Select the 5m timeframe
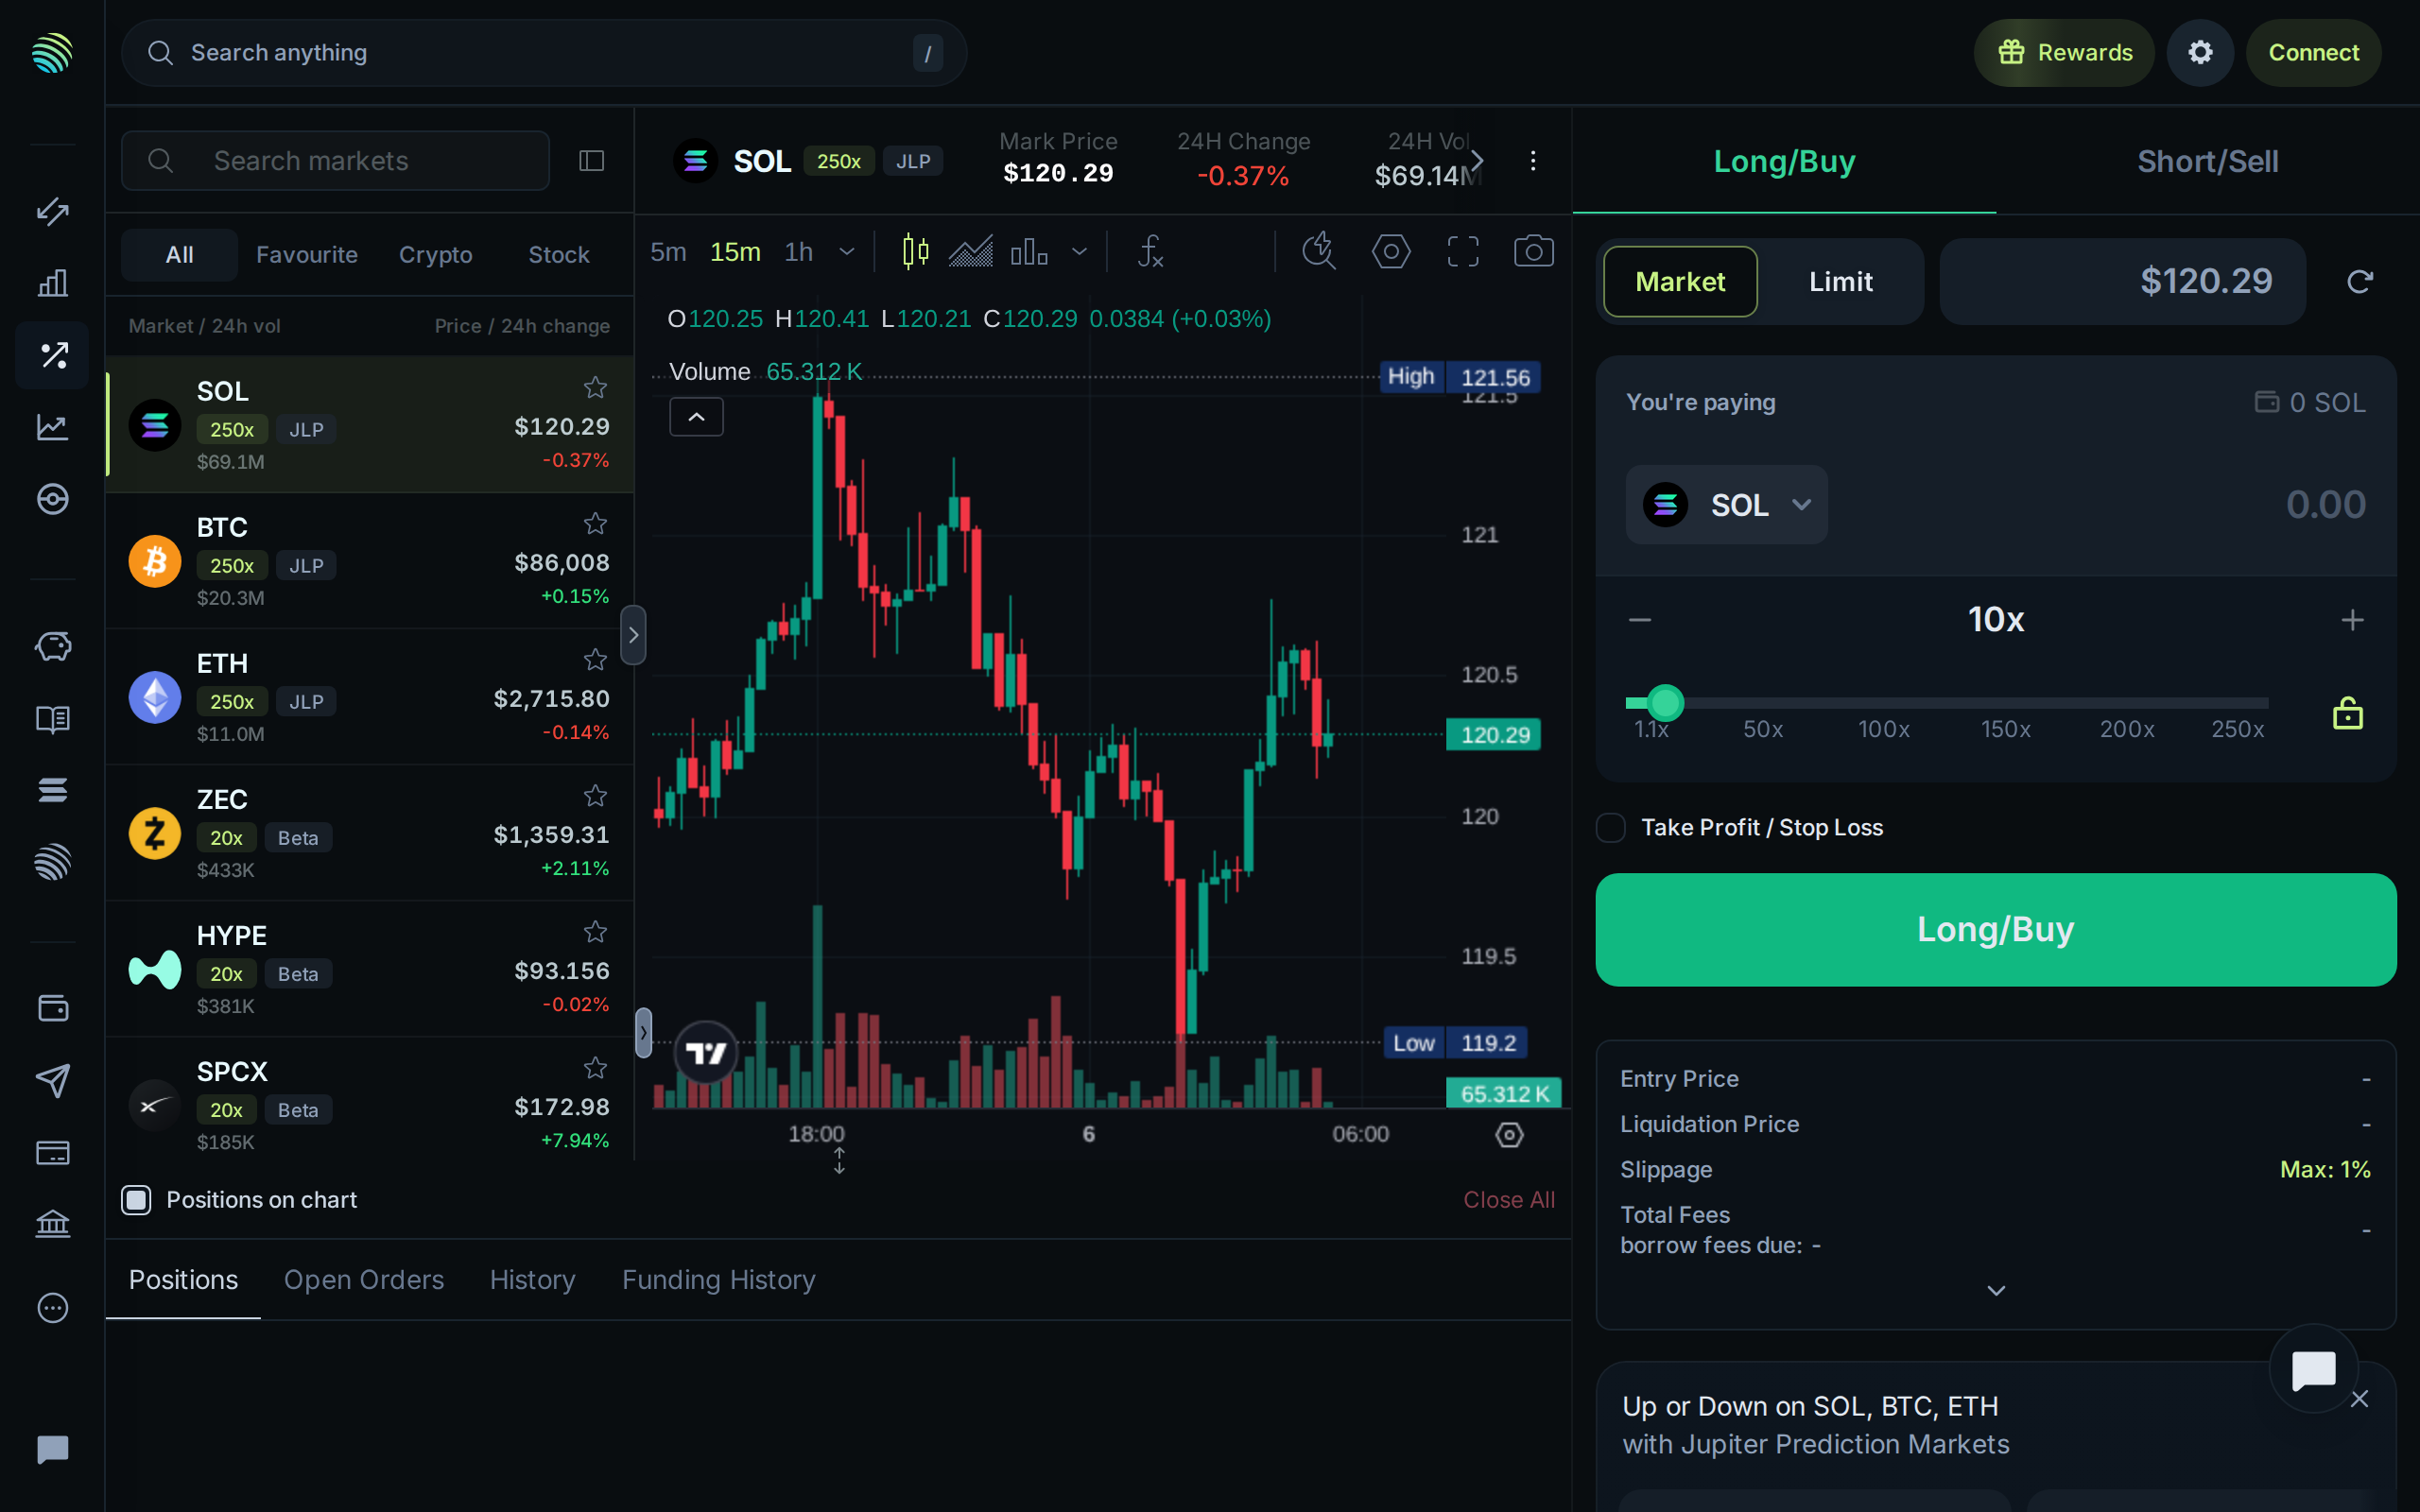 click(x=668, y=251)
